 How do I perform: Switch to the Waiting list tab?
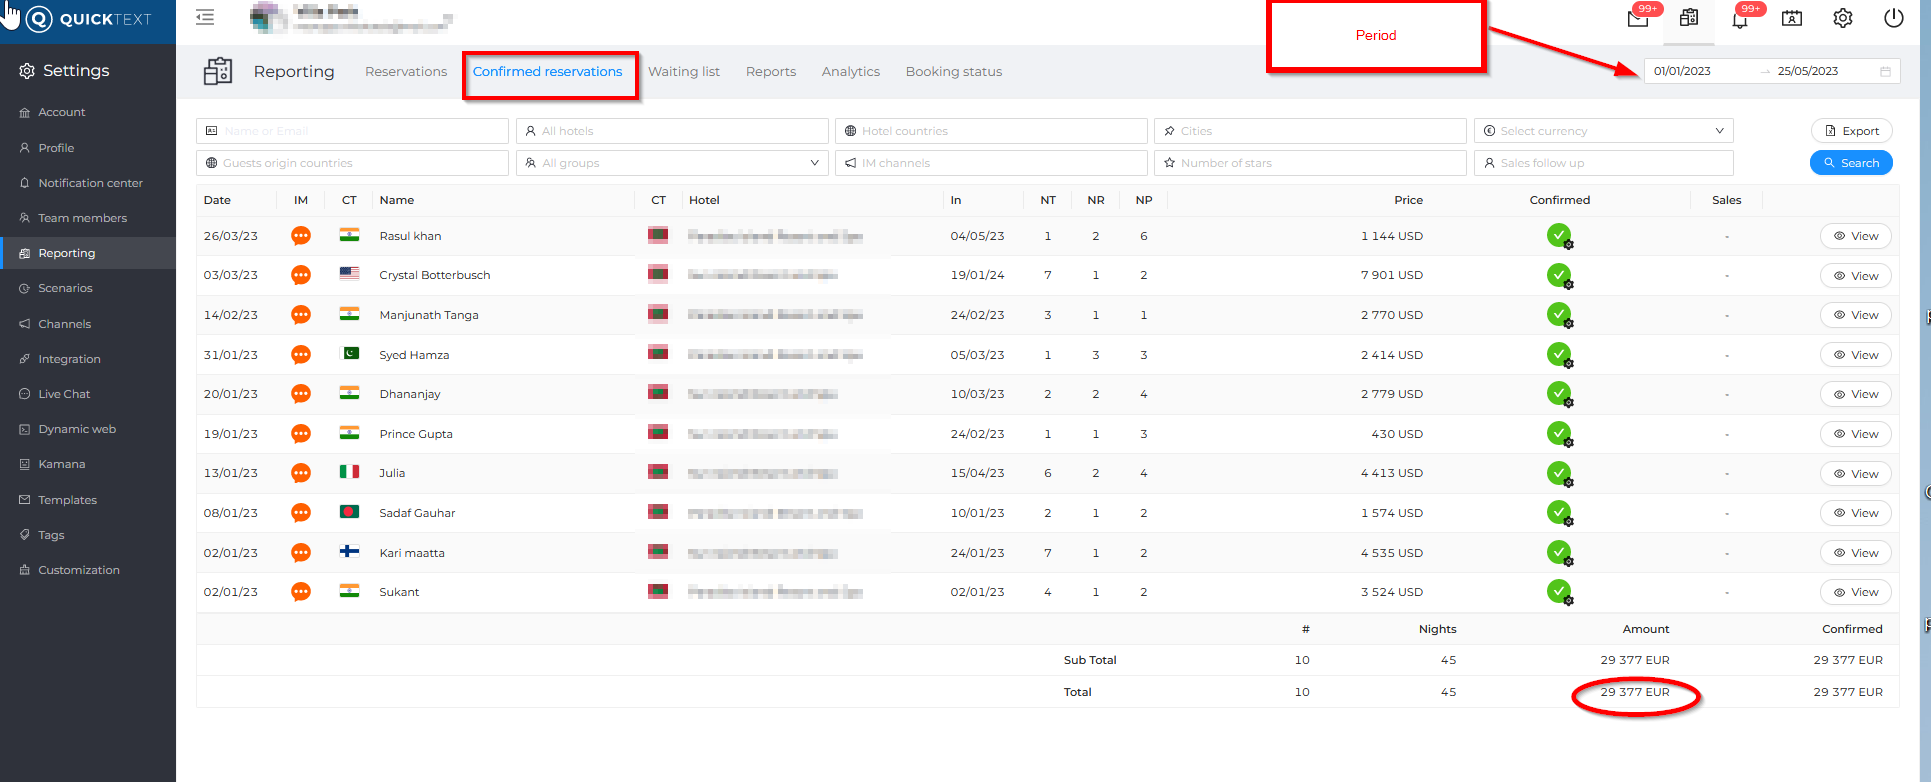tap(683, 72)
